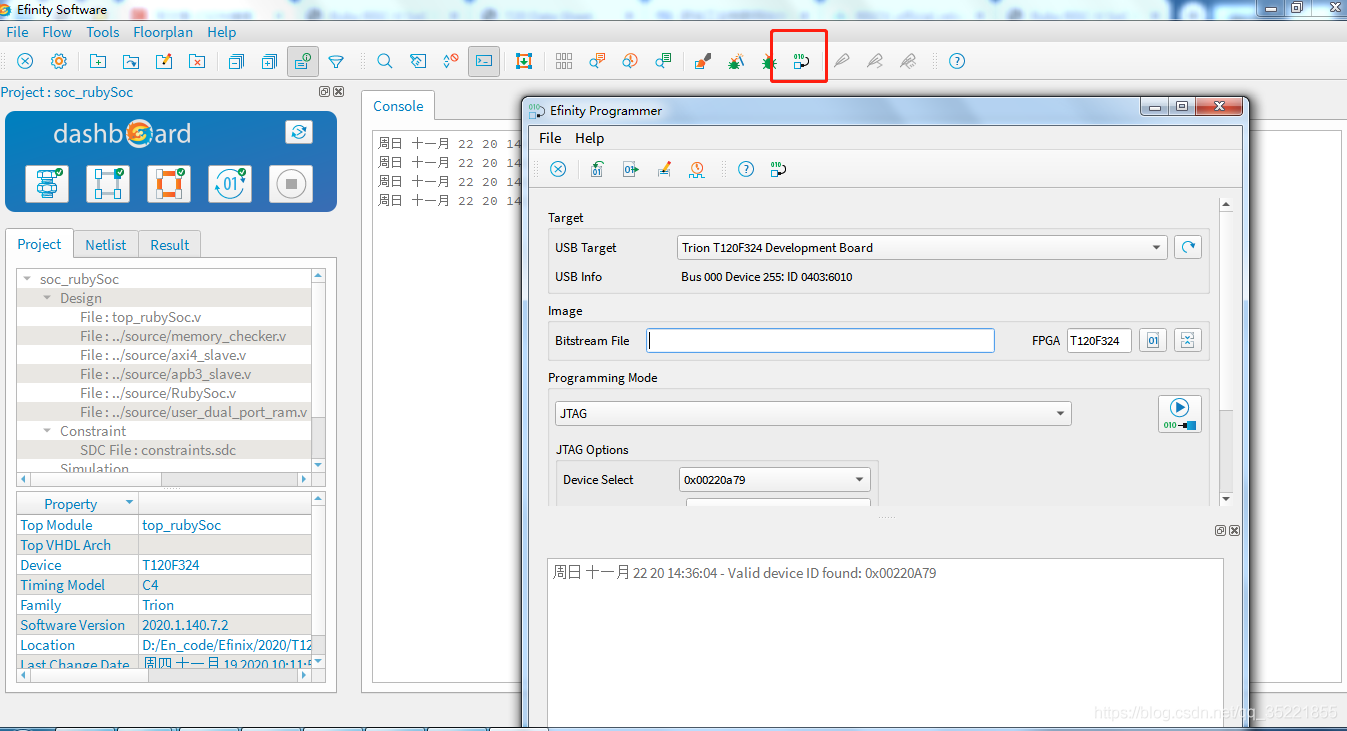Viewport: 1347px width, 731px height.
Task: Click the Exit icon in main toolbar
Action: click(25, 61)
